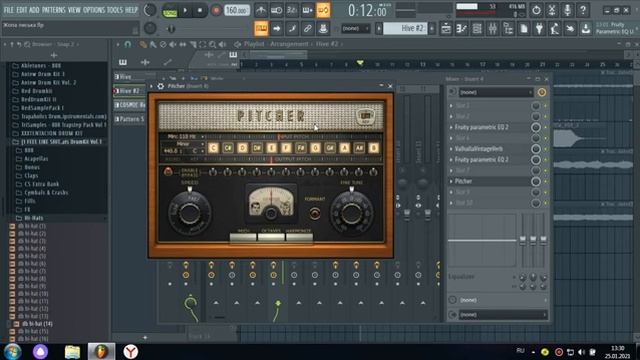
Task: Open the Channel rack view icon
Action: 477,28
